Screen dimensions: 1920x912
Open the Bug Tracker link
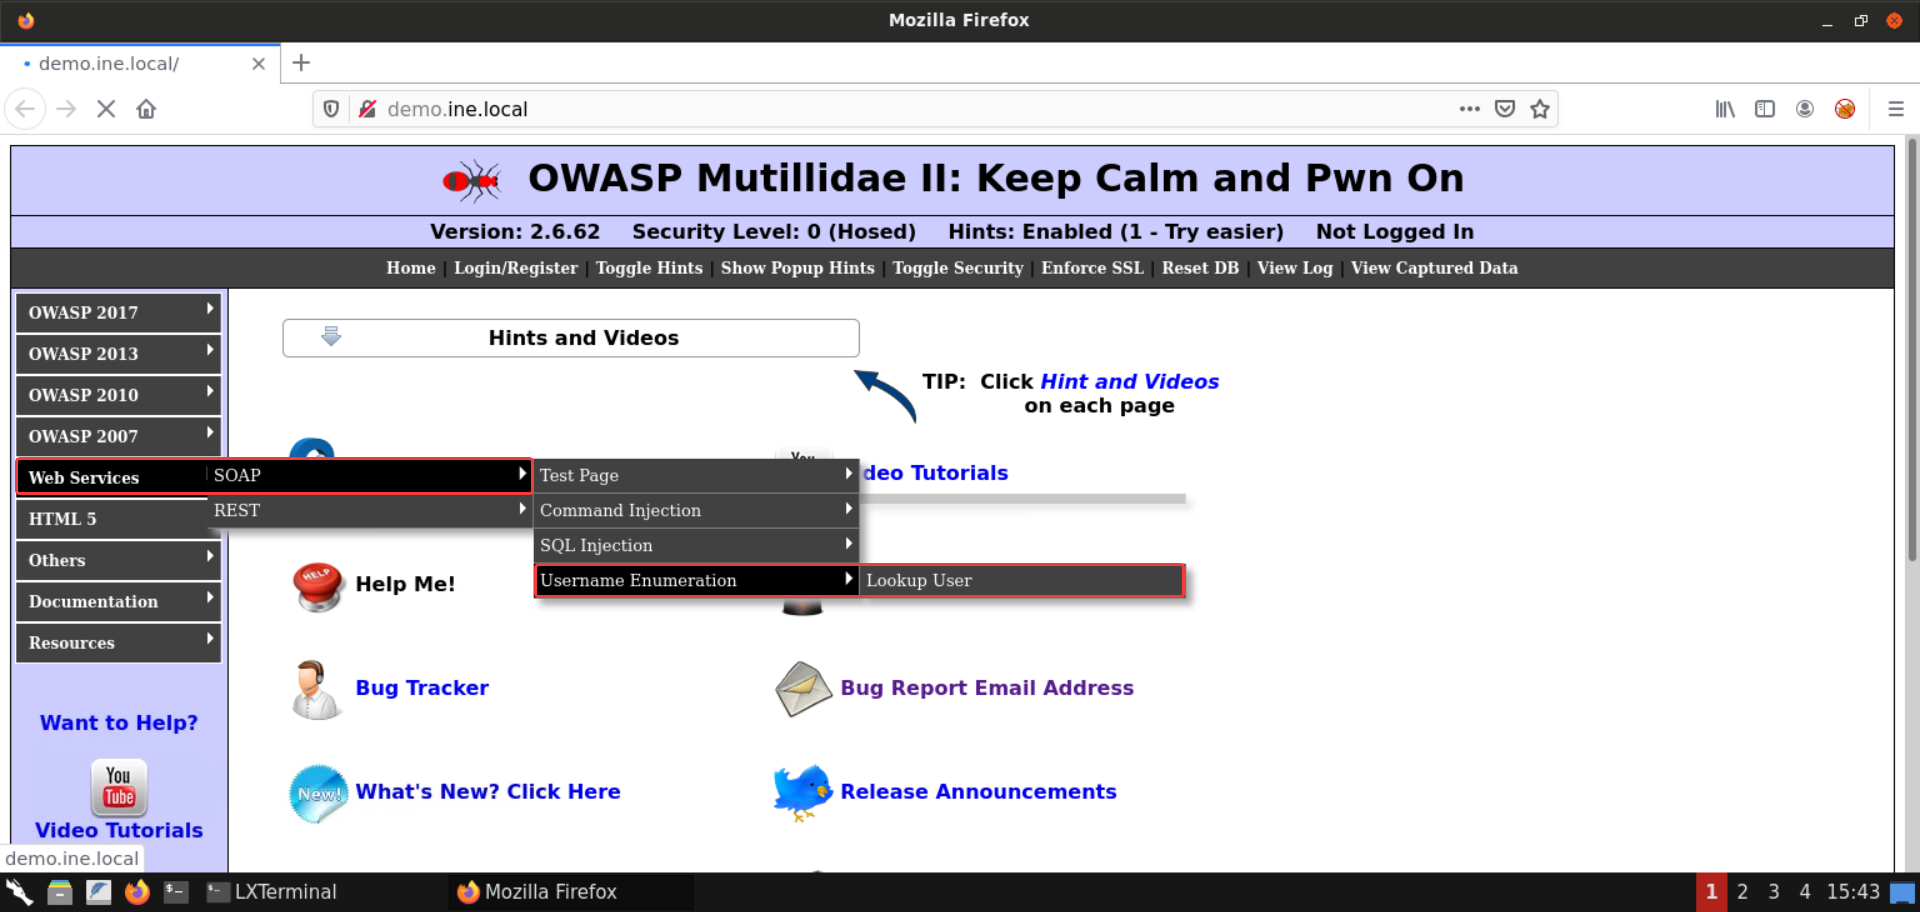coord(422,688)
